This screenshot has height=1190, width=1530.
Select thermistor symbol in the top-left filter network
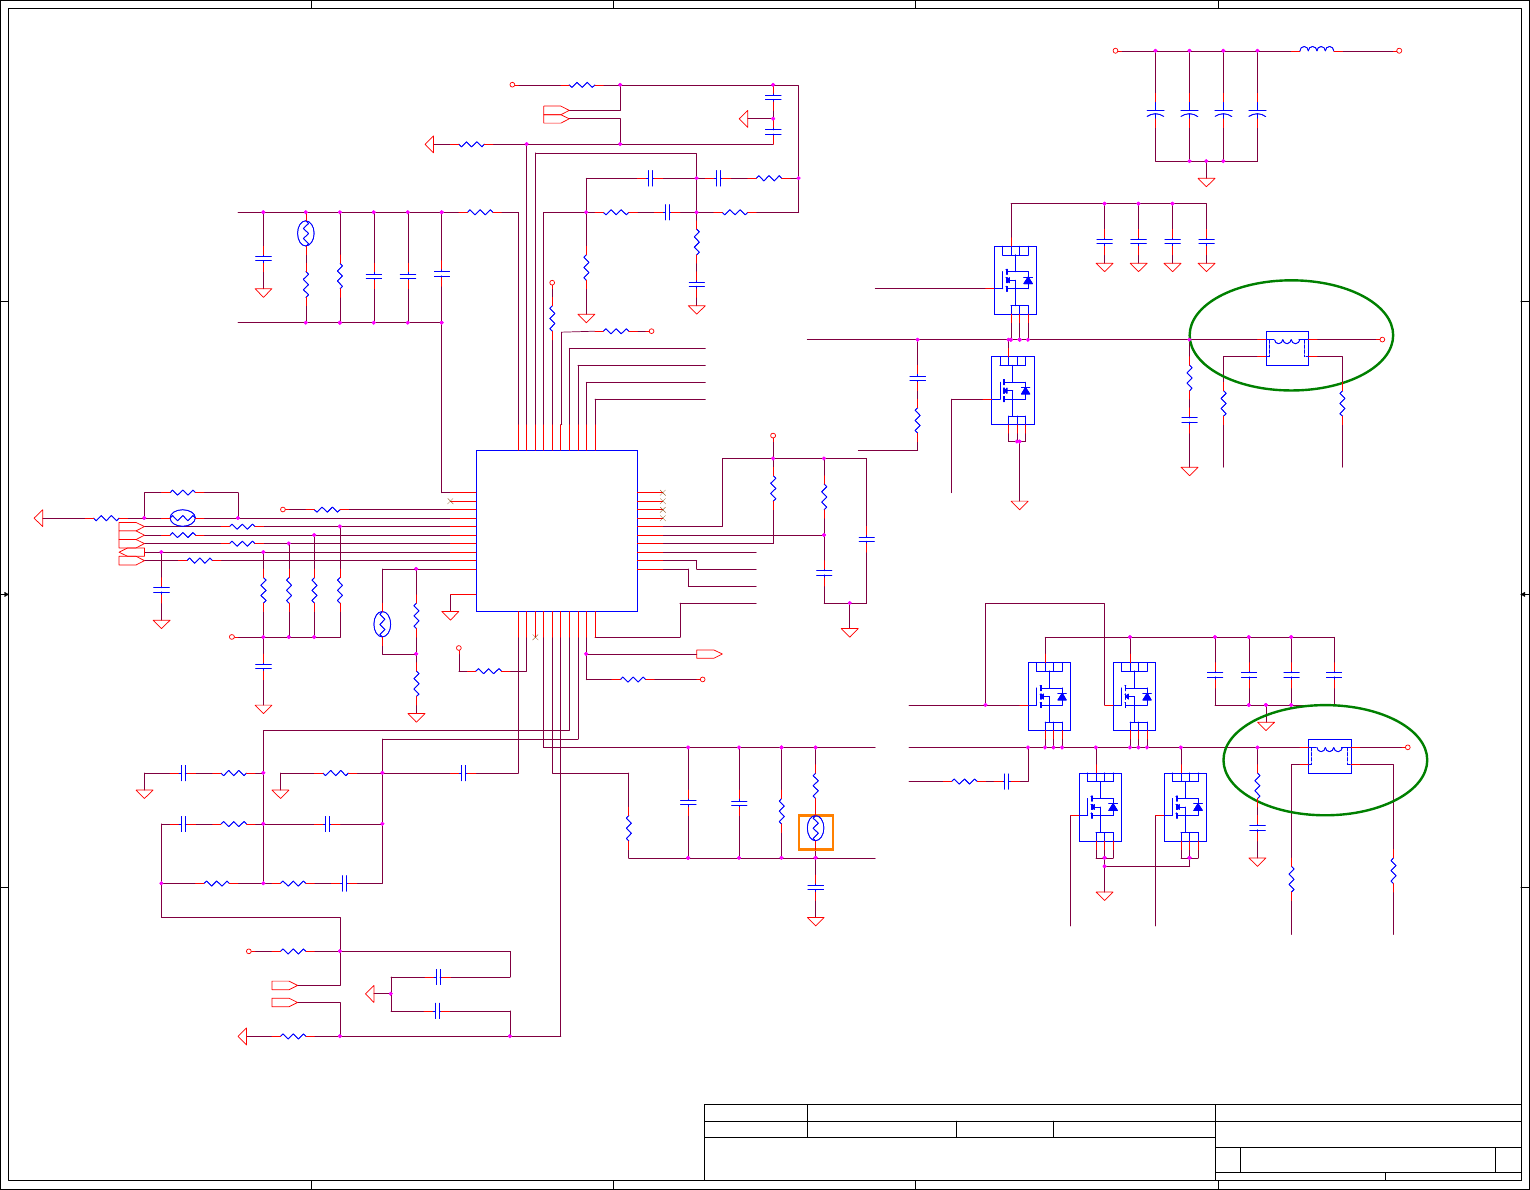tap(306, 234)
